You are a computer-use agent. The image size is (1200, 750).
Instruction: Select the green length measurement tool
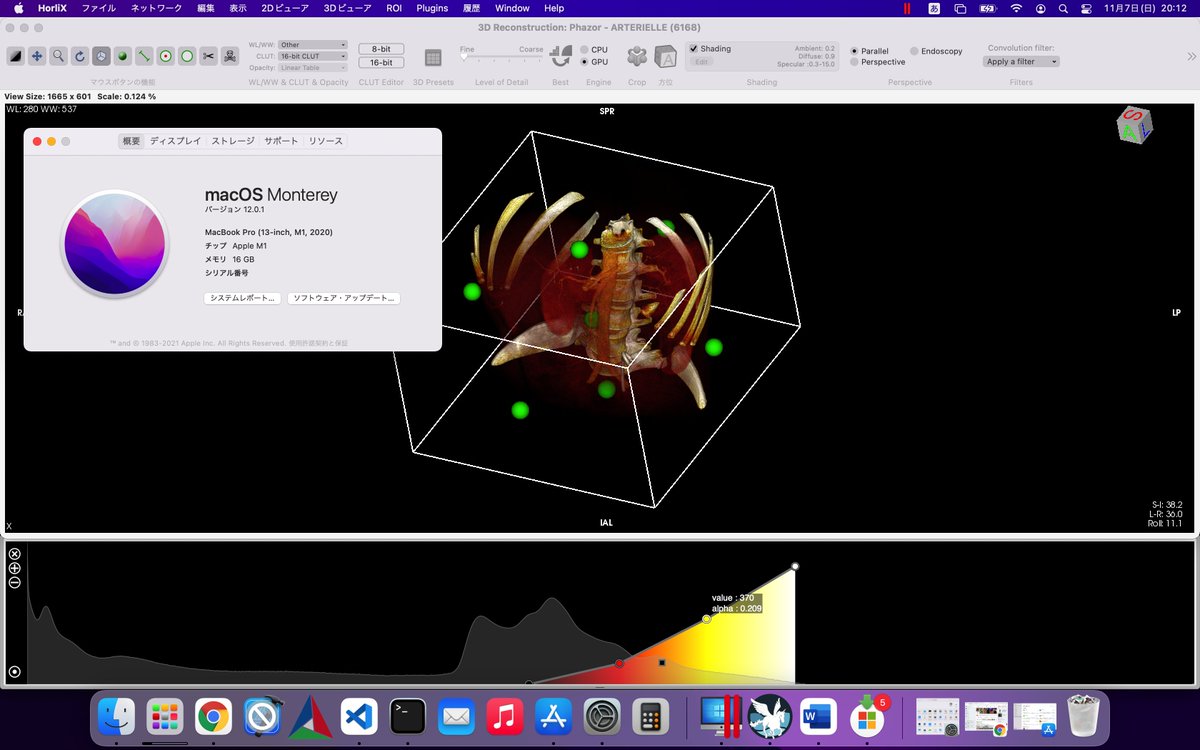144,56
